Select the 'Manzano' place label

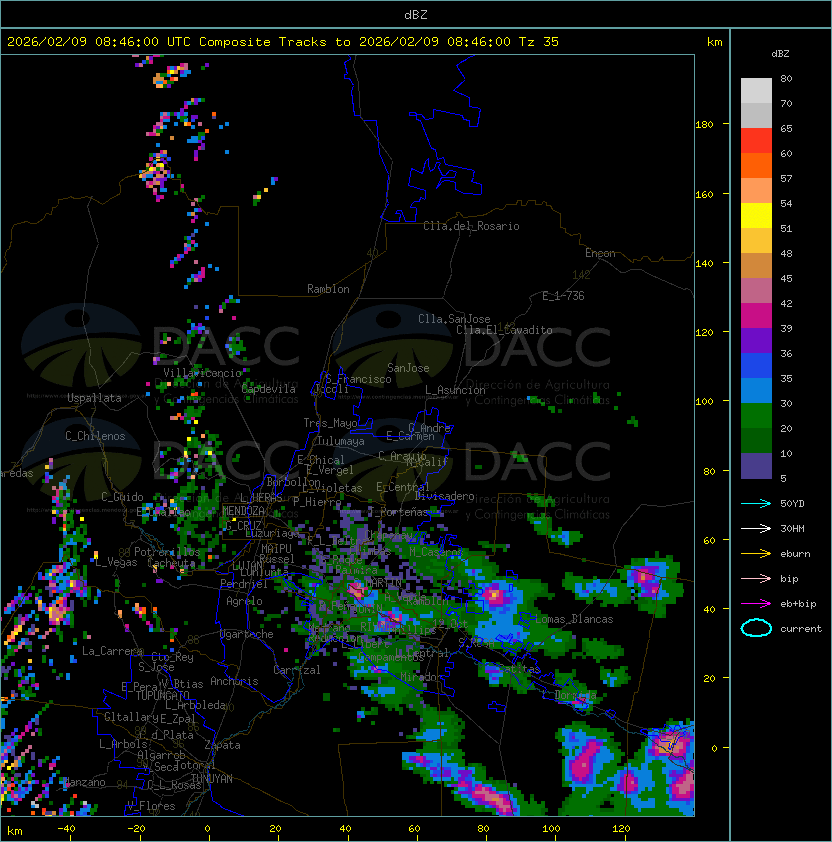(84, 782)
